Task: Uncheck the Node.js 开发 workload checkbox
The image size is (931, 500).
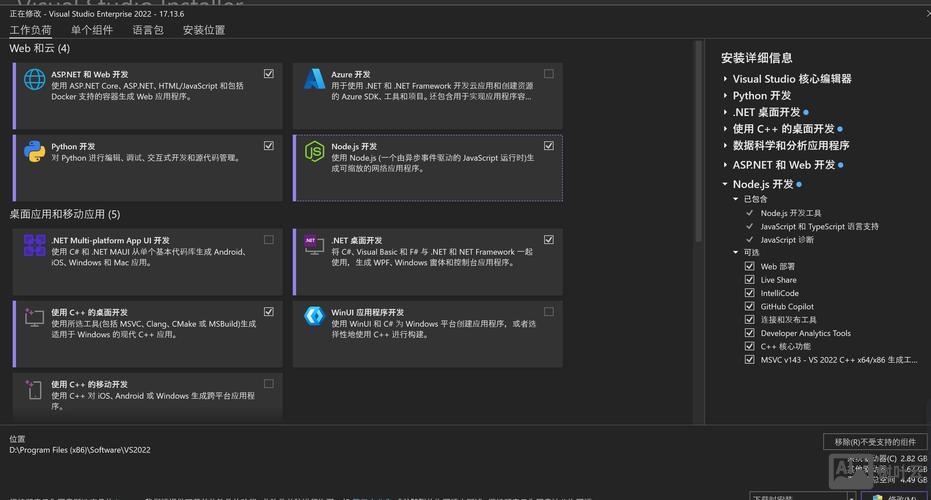Action: 549,145
